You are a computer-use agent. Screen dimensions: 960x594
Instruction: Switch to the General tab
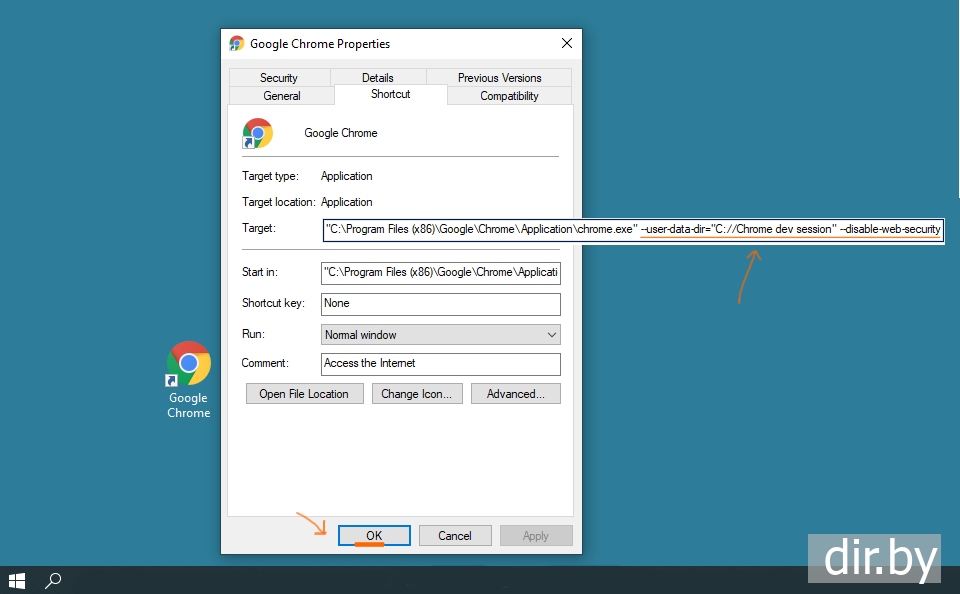282,96
